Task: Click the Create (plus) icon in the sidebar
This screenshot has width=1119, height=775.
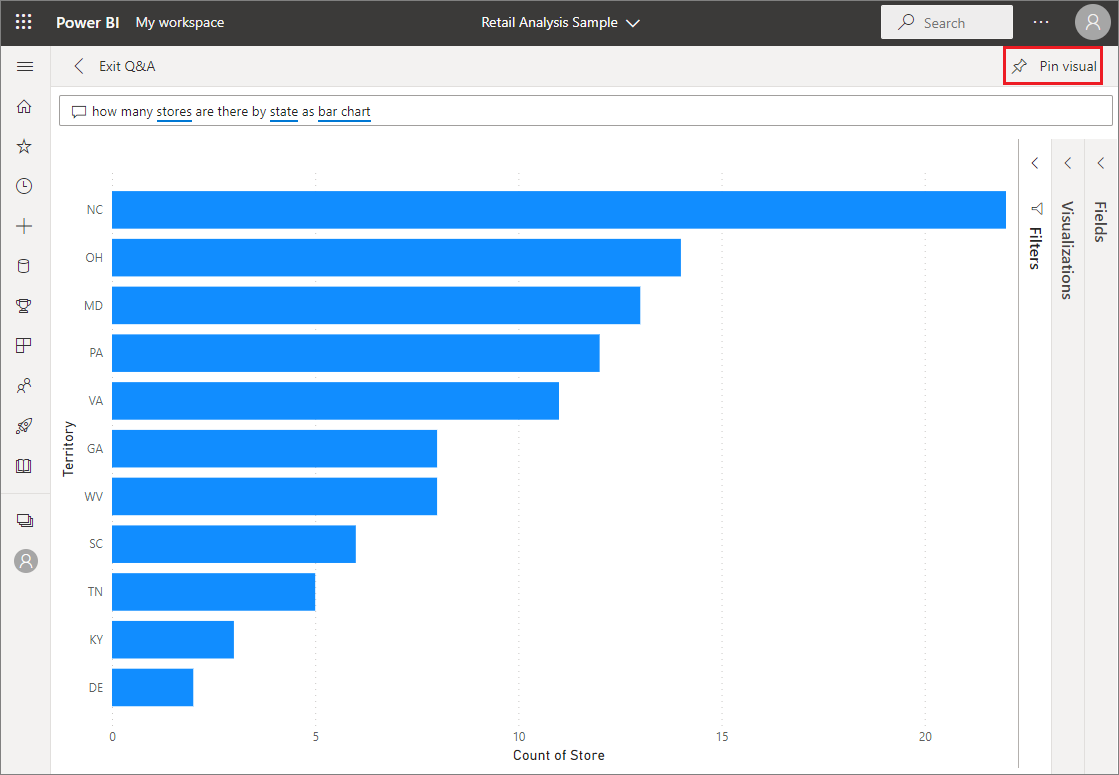Action: [25, 225]
